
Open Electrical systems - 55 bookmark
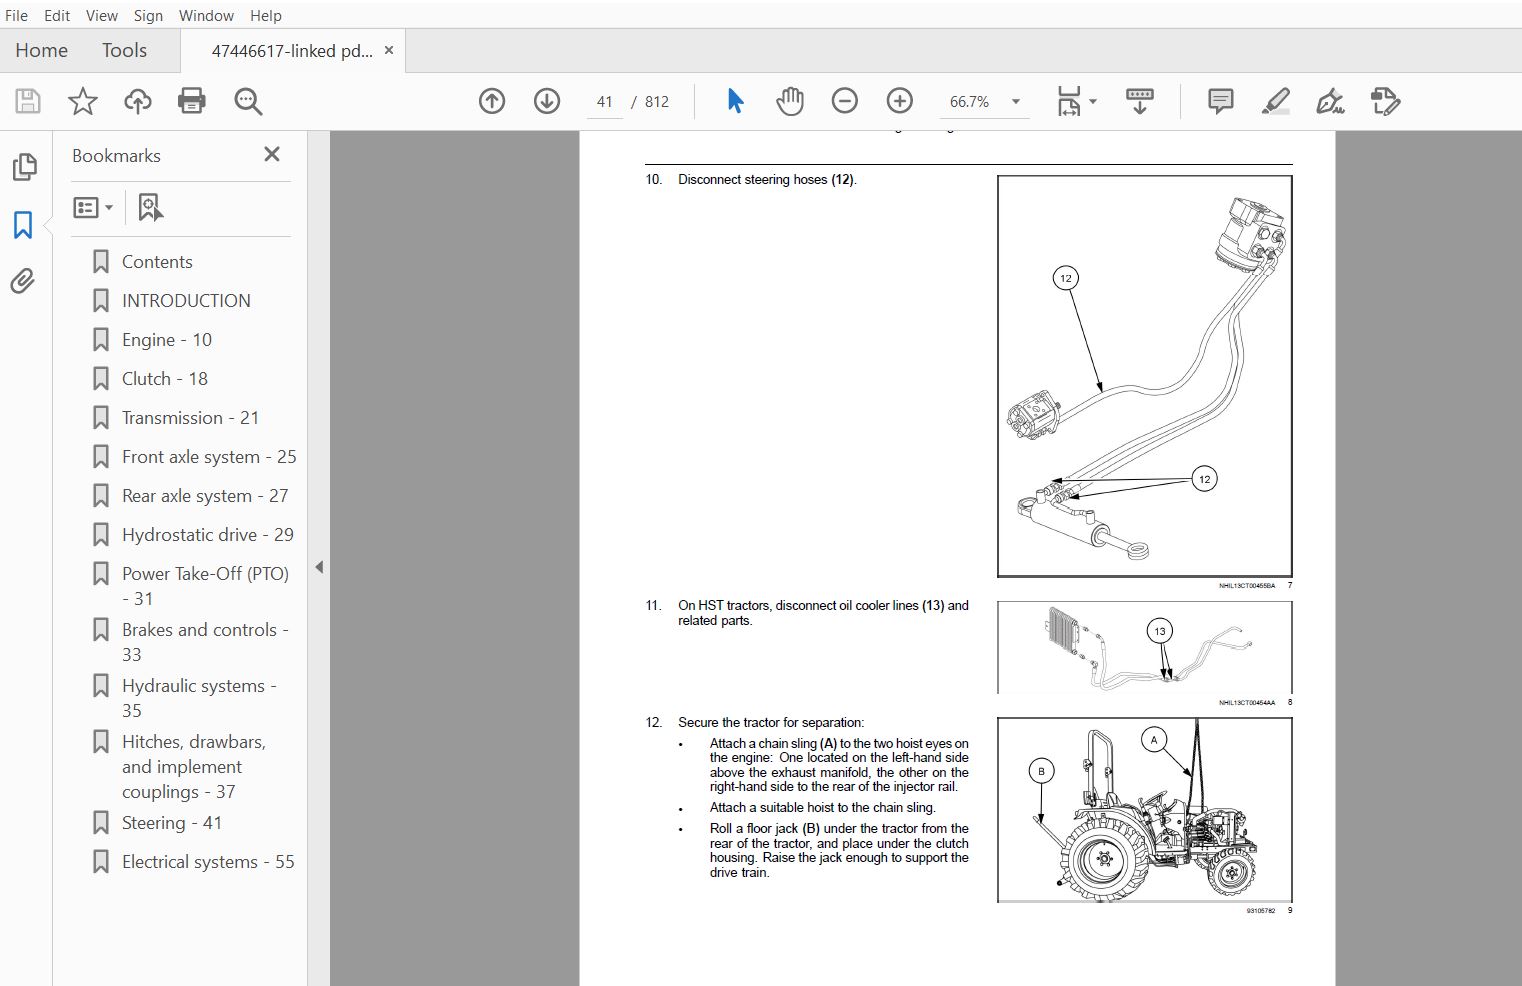point(208,862)
